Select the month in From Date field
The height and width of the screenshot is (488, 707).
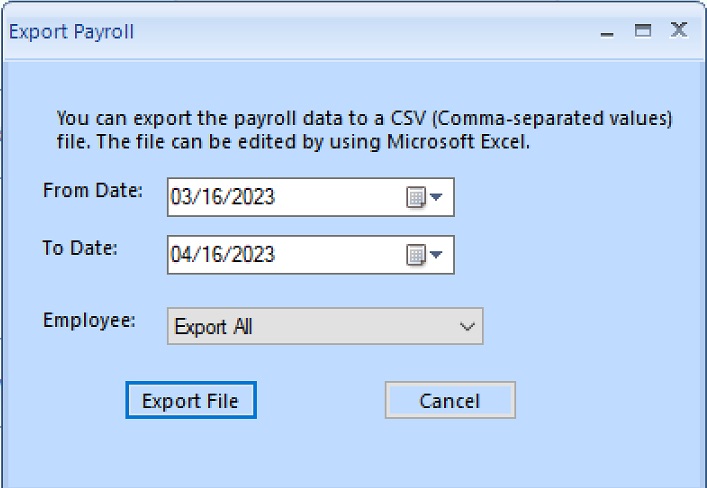coord(181,198)
